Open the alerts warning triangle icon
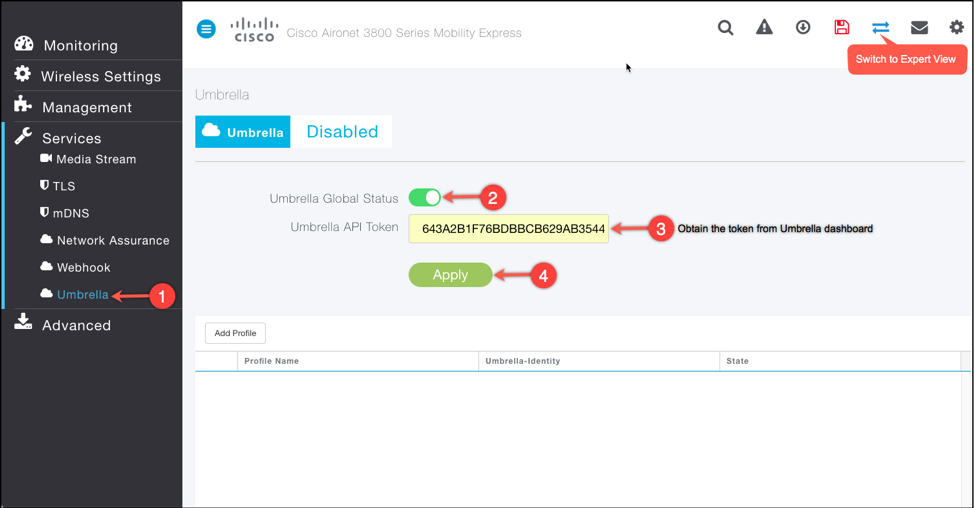This screenshot has width=974, height=508. click(x=764, y=28)
